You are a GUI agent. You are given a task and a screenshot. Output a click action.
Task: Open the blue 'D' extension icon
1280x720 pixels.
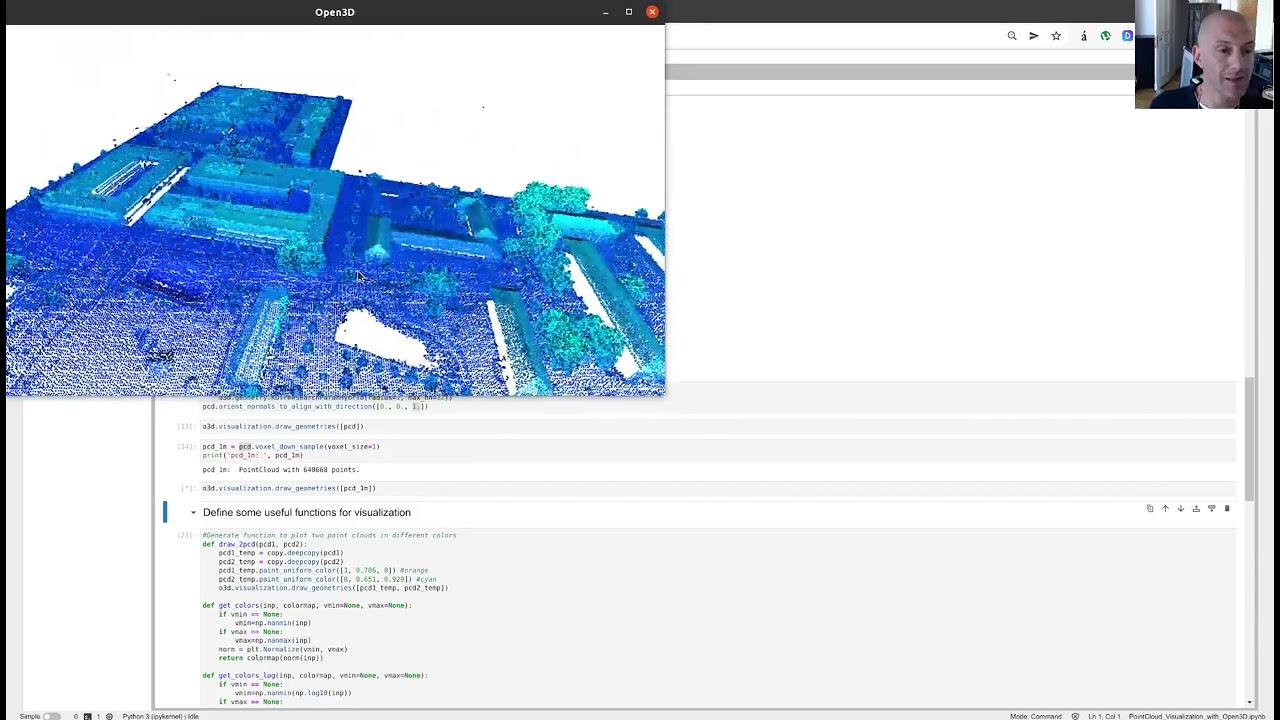pos(1127,36)
